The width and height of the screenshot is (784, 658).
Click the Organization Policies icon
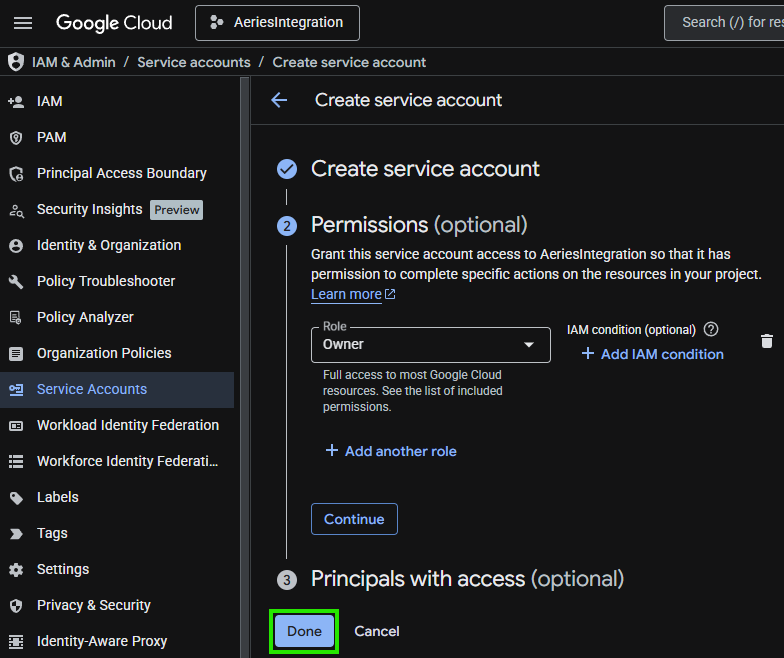pyautogui.click(x=16, y=354)
